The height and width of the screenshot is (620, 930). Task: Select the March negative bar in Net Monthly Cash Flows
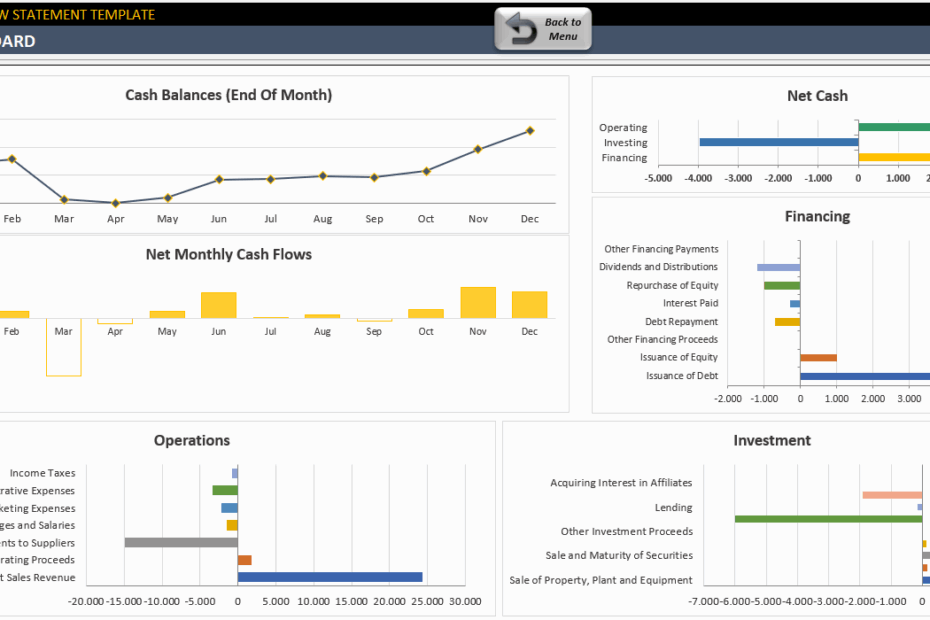63,347
